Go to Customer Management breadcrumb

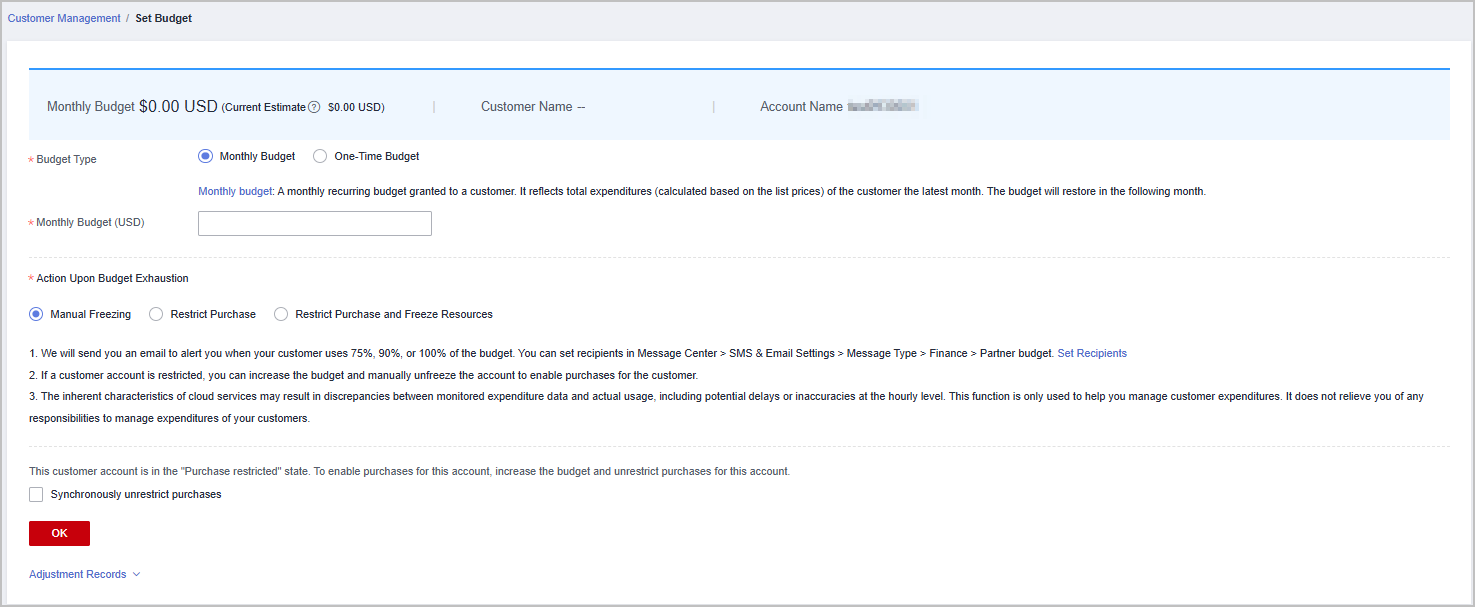(x=64, y=18)
